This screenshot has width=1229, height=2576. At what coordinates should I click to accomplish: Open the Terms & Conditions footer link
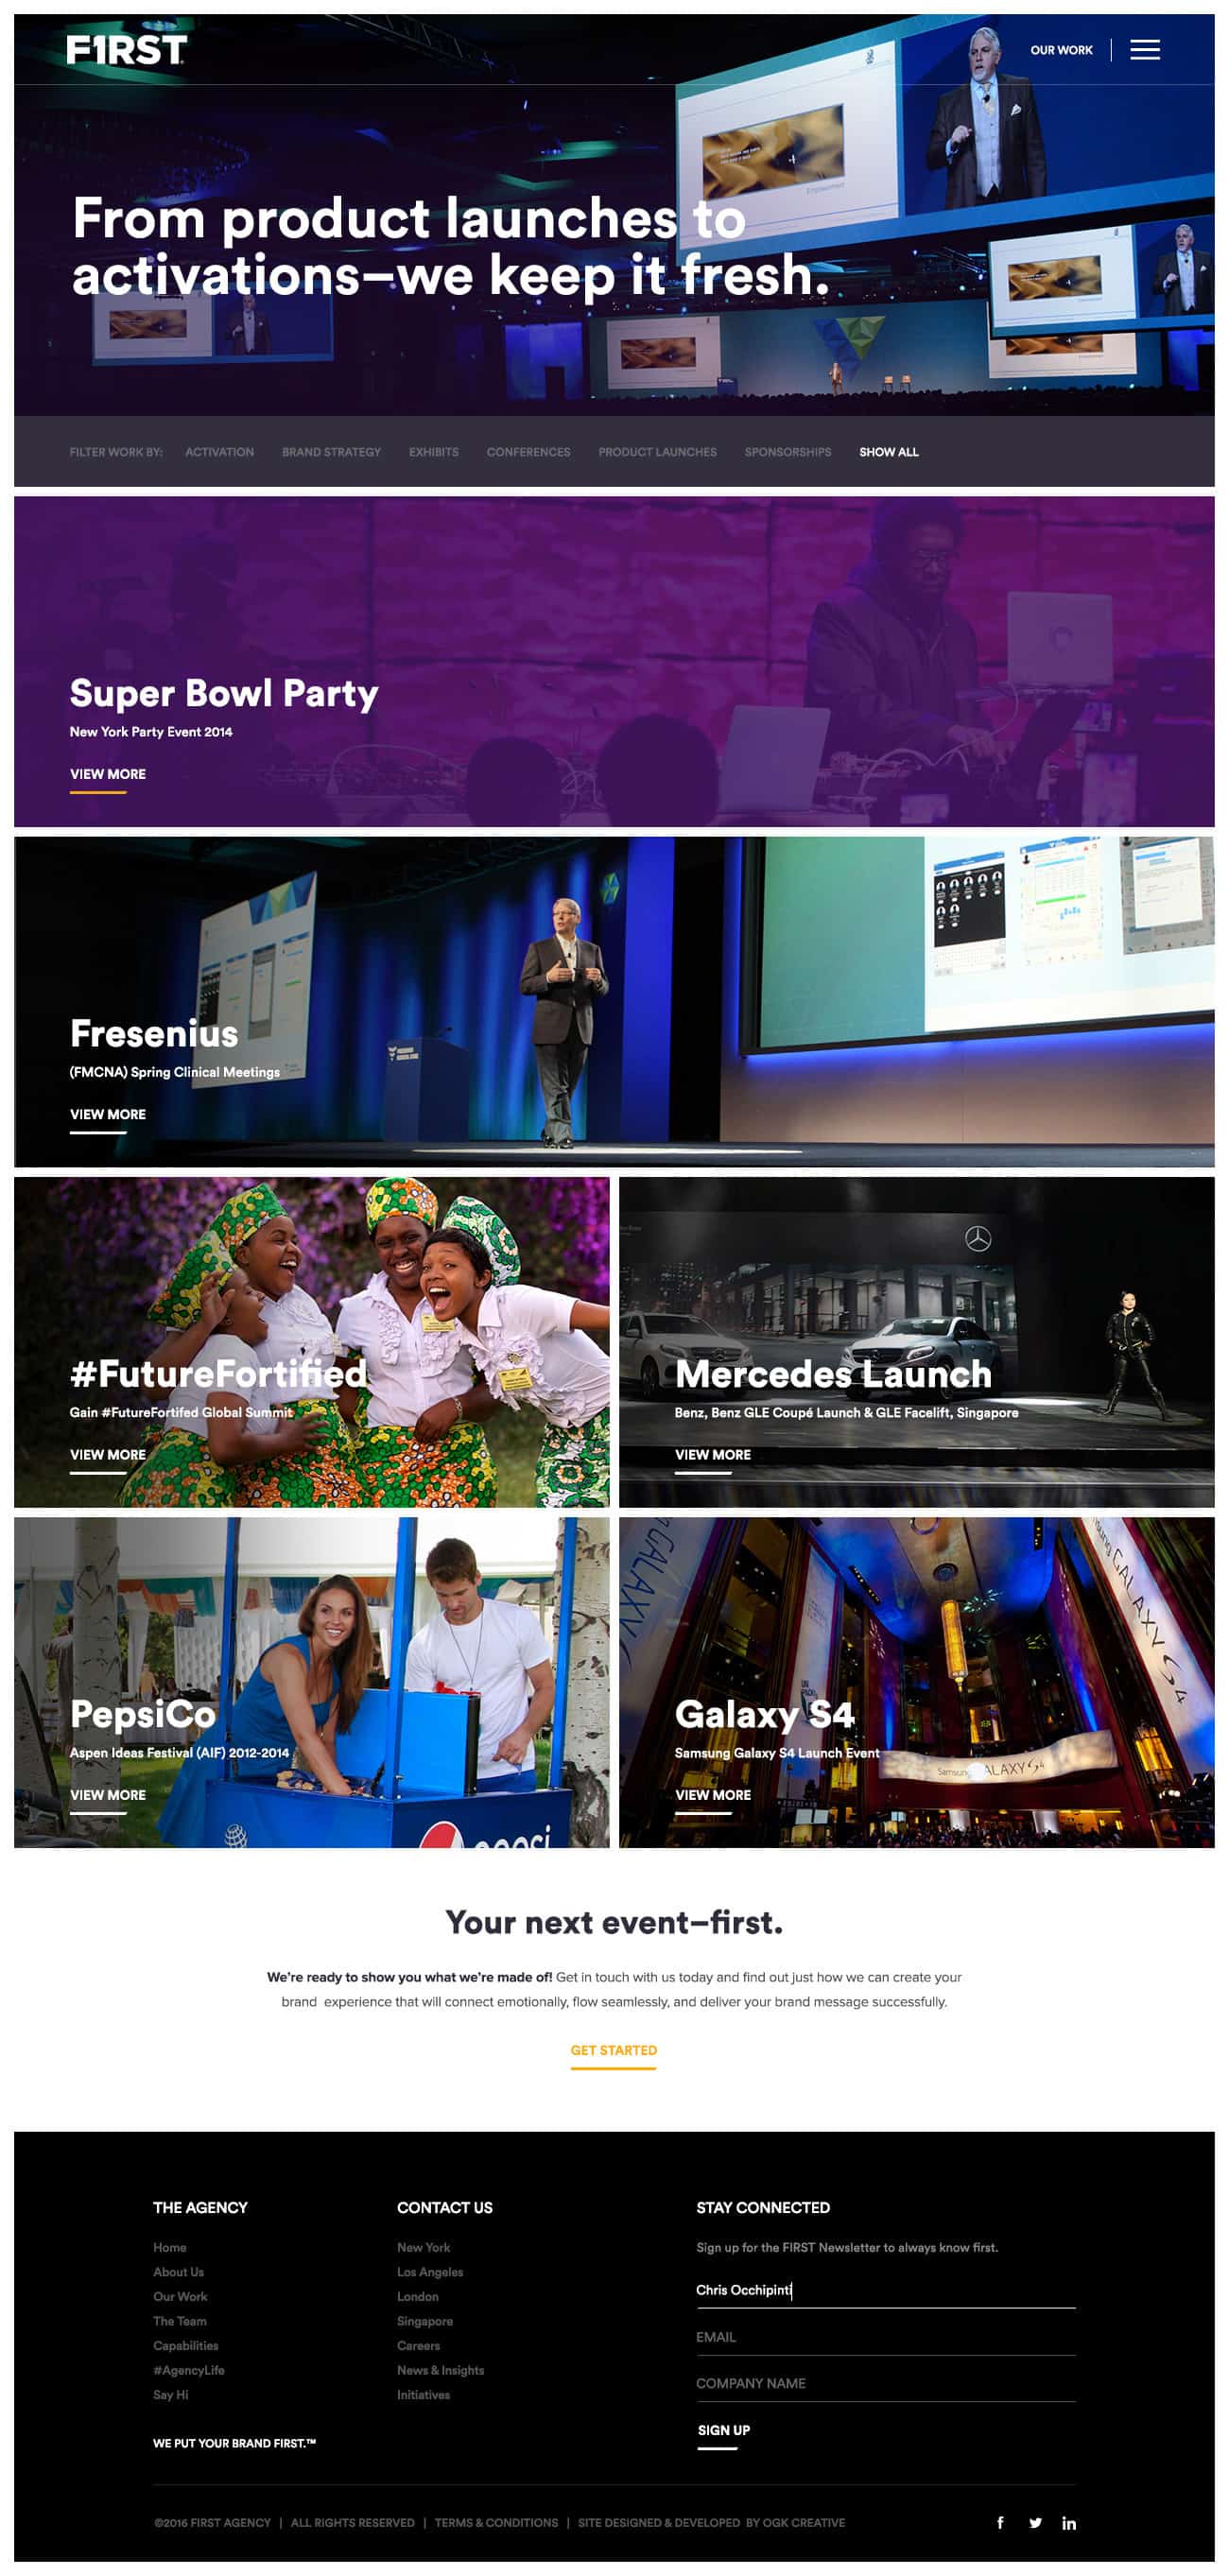pos(496,2522)
